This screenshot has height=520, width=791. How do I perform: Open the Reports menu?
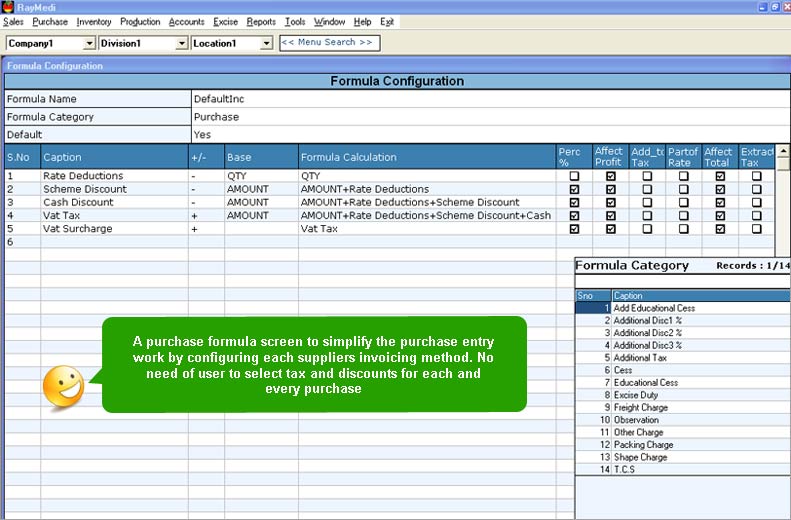coord(261,22)
